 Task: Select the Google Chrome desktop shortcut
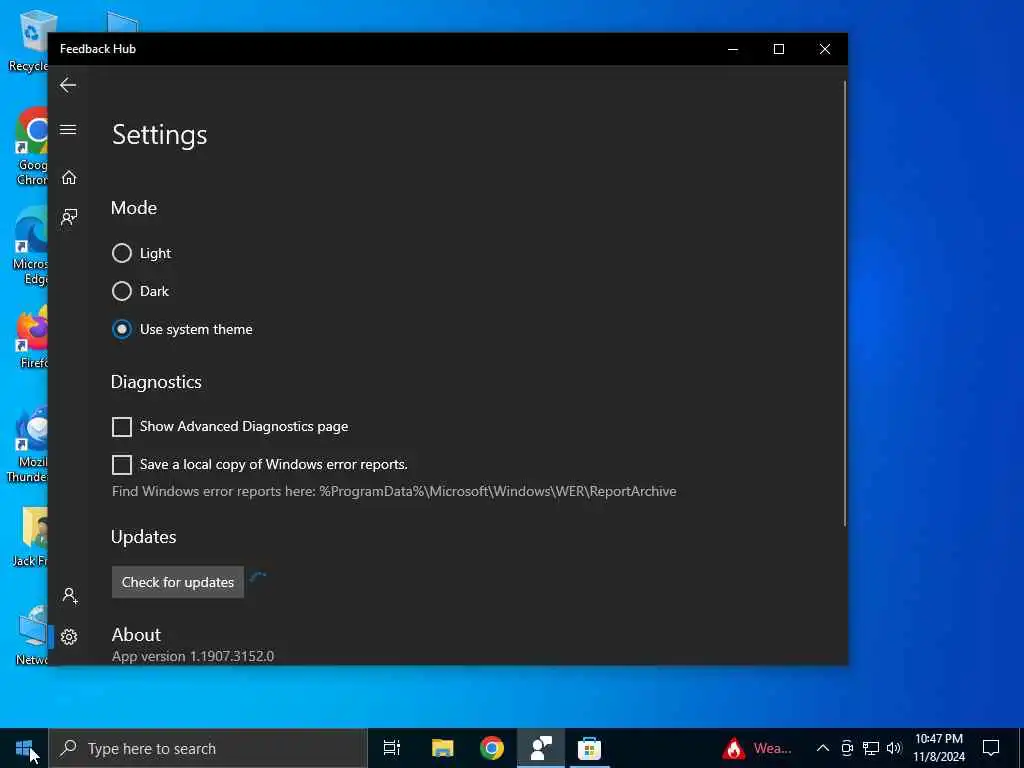32,147
